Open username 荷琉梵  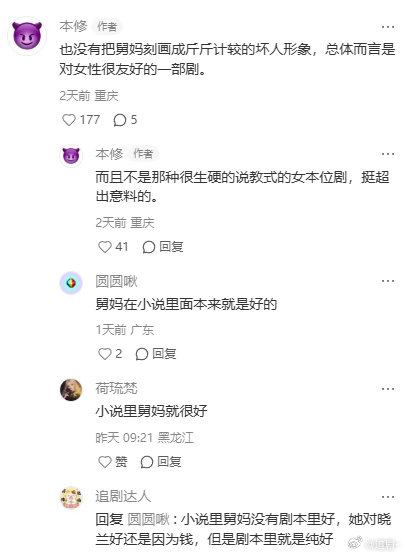coord(116,388)
